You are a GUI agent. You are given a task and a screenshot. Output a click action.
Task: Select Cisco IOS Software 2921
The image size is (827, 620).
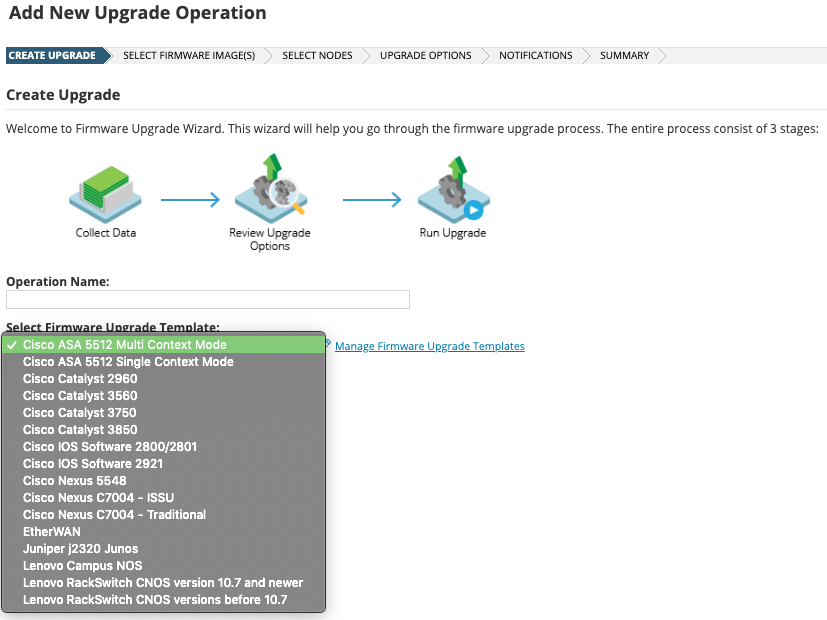(164, 463)
